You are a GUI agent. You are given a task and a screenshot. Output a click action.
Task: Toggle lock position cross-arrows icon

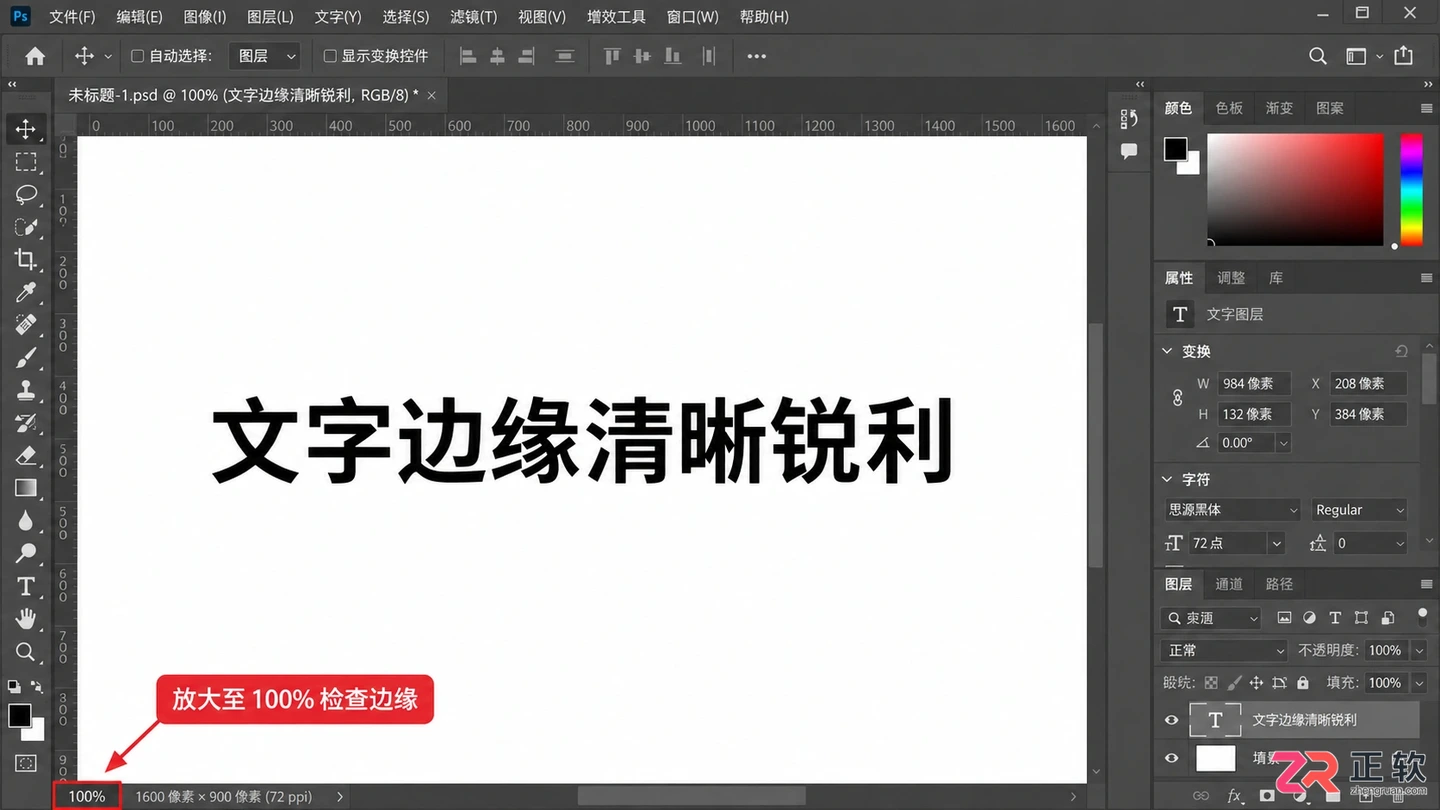pyautogui.click(x=1256, y=683)
